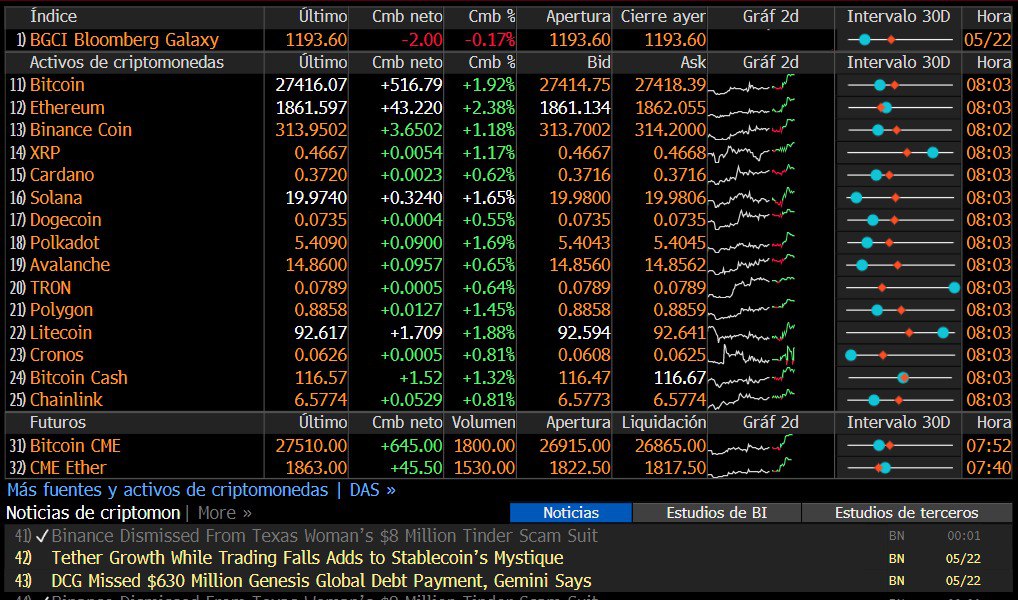
Task: Click the 30-day range slider for CME Ether
Action: 900,468
